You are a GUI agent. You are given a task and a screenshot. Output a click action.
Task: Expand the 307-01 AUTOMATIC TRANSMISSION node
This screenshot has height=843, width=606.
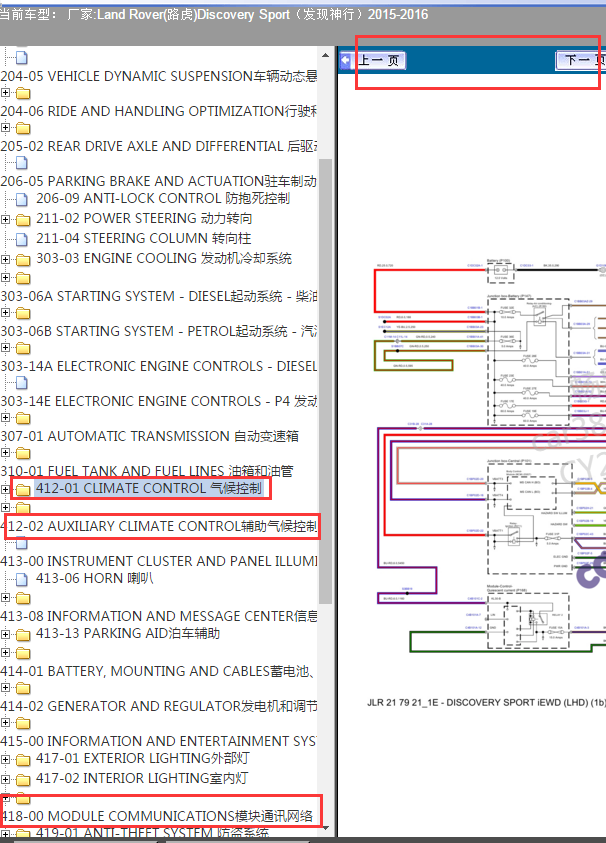(x=5, y=417)
